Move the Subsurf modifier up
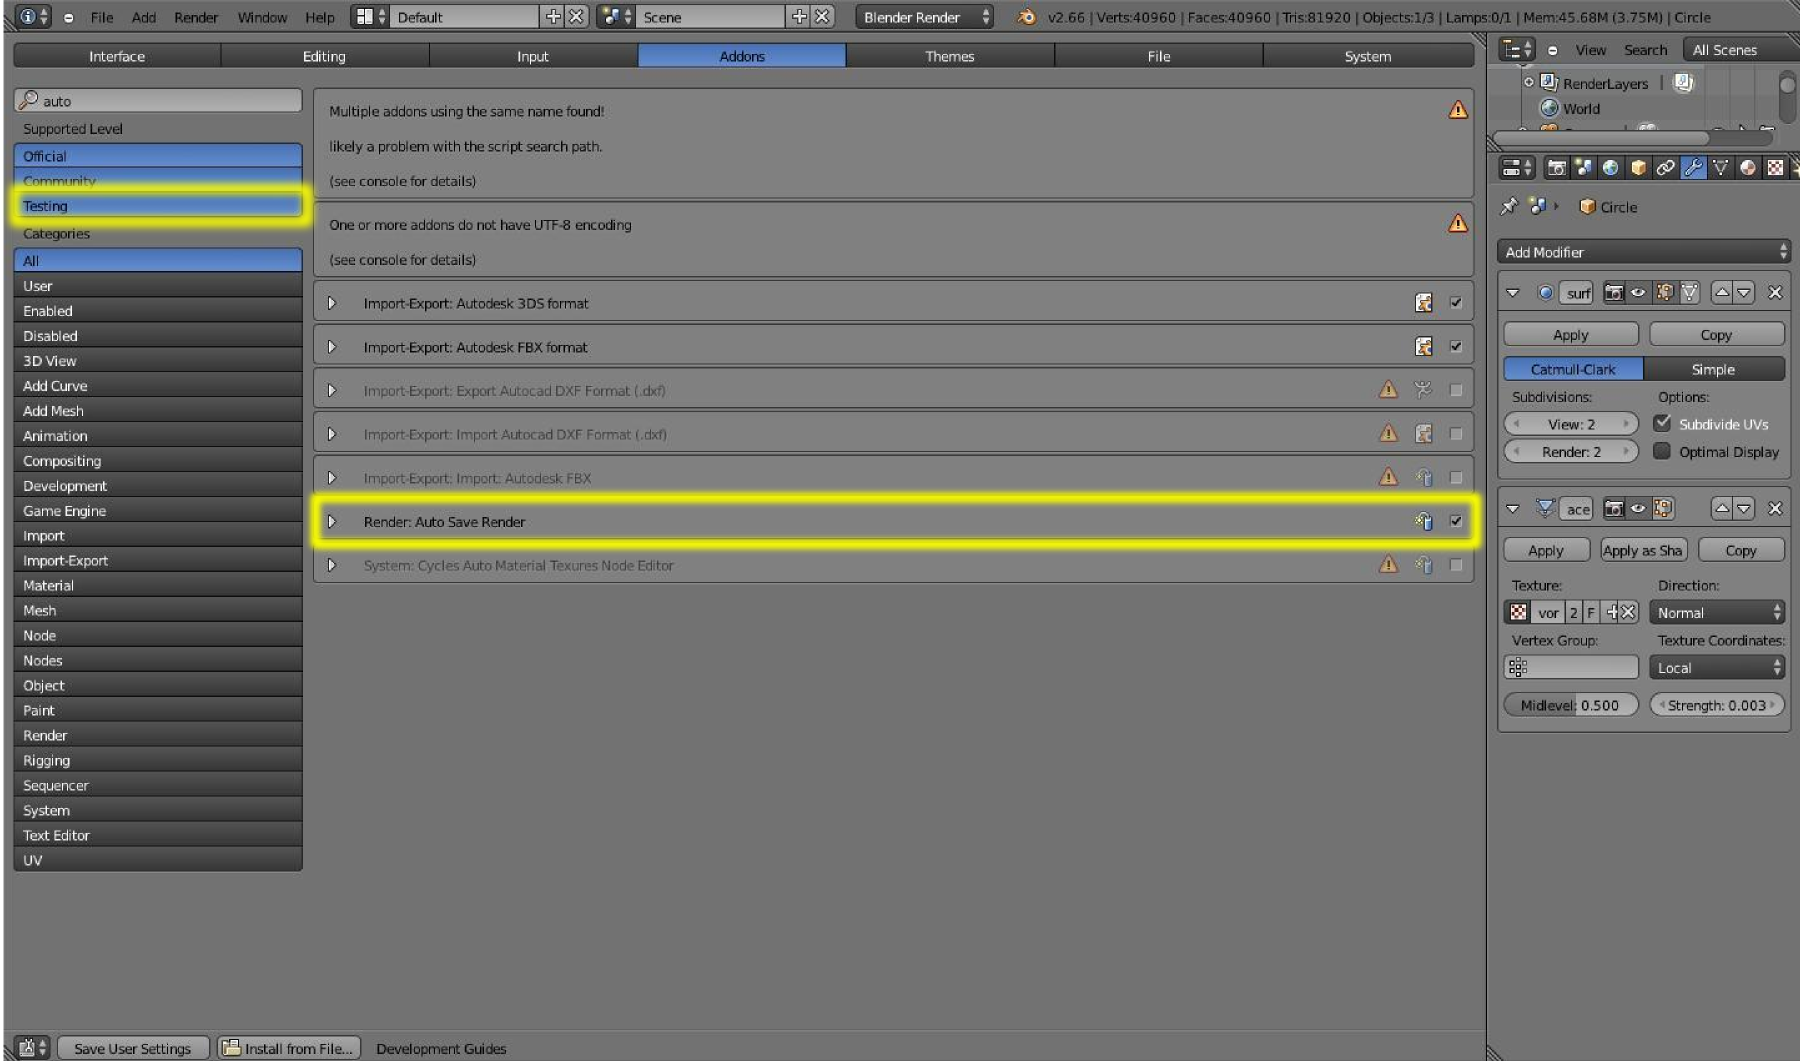 click(x=1722, y=293)
